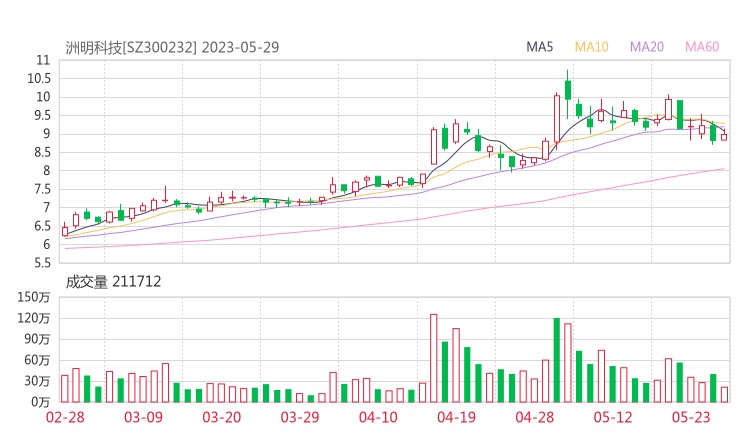The height and width of the screenshot is (440, 740).
Task: Click the date label 03-09
Action: 143,417
